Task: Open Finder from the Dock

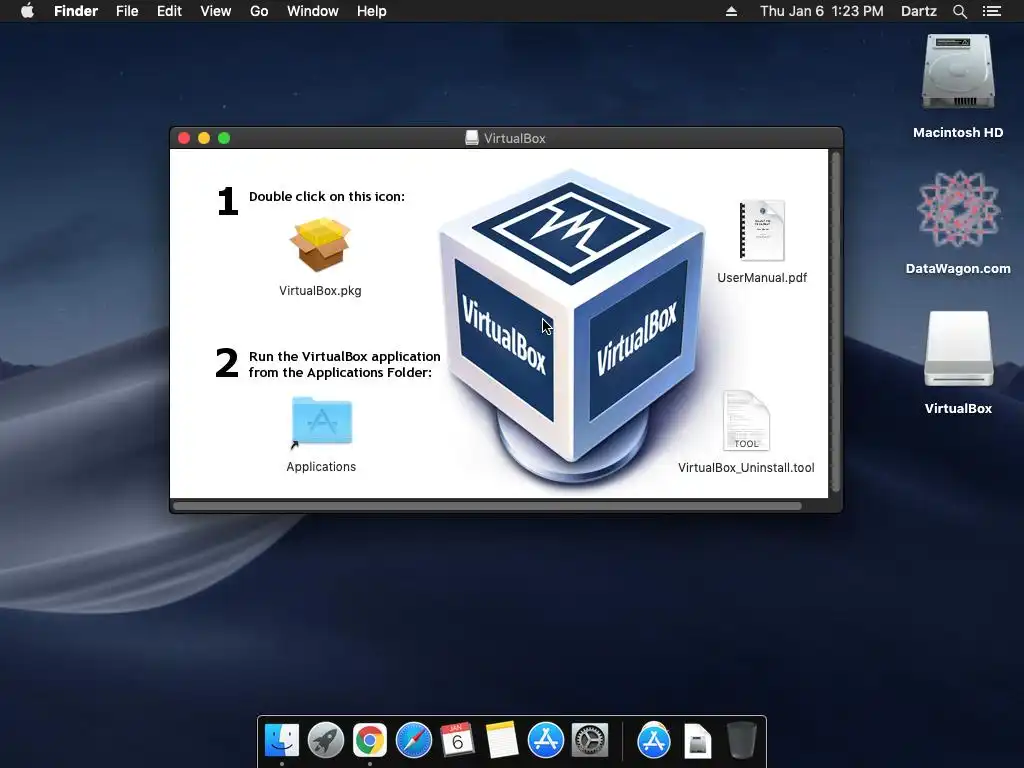Action: [x=282, y=741]
